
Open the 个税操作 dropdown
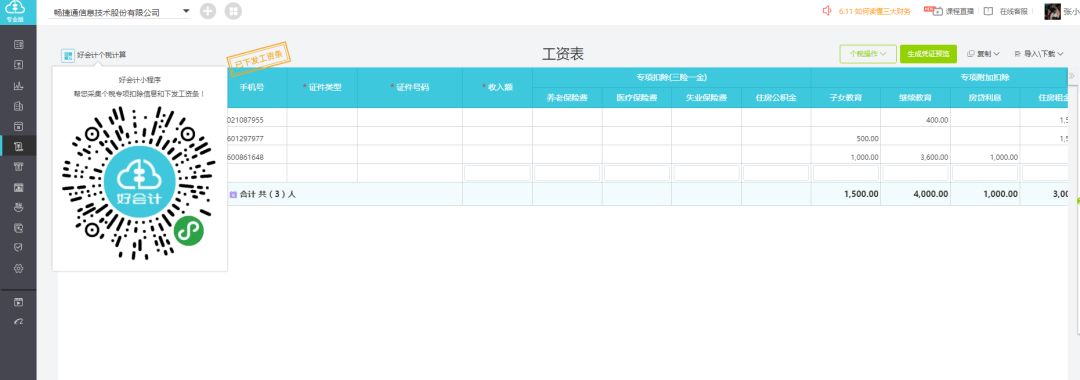(x=868, y=54)
